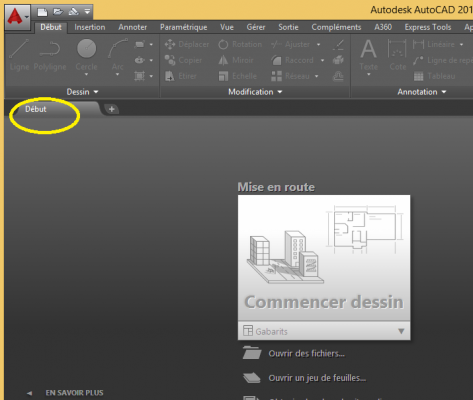Click Ouvrir des fichiers link
The image size is (473, 400).
(x=294, y=353)
